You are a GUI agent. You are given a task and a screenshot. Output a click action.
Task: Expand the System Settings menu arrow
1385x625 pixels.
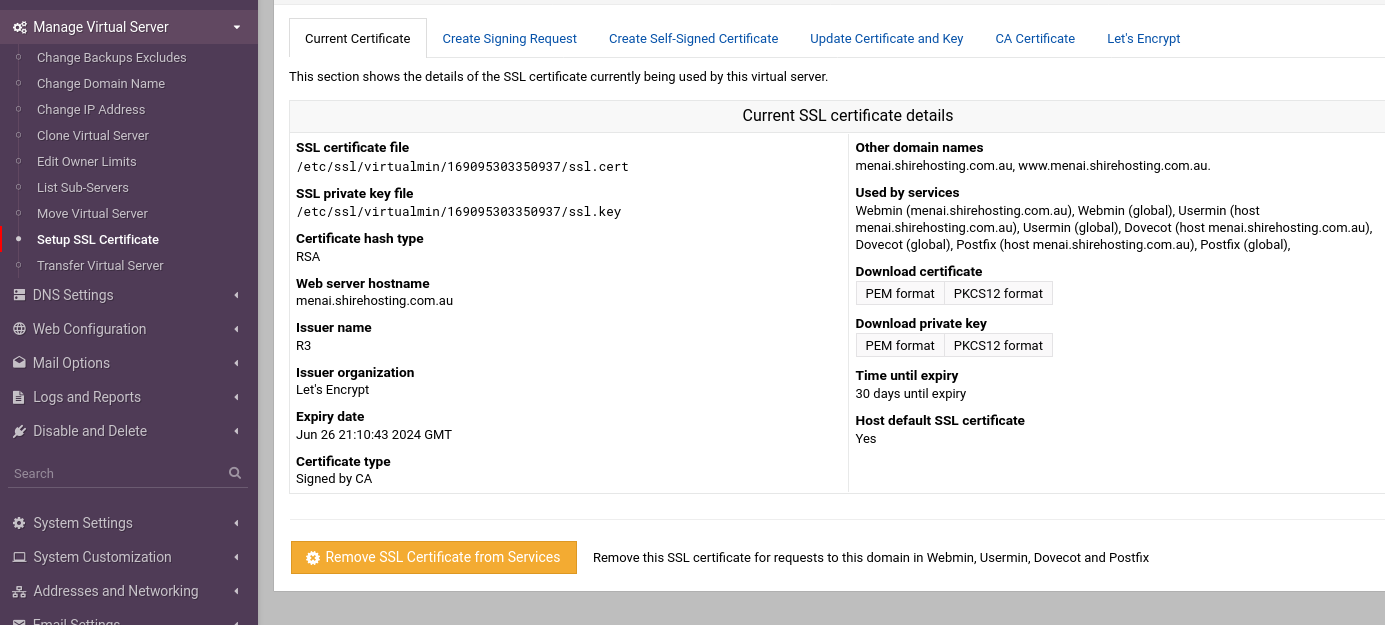click(237, 523)
